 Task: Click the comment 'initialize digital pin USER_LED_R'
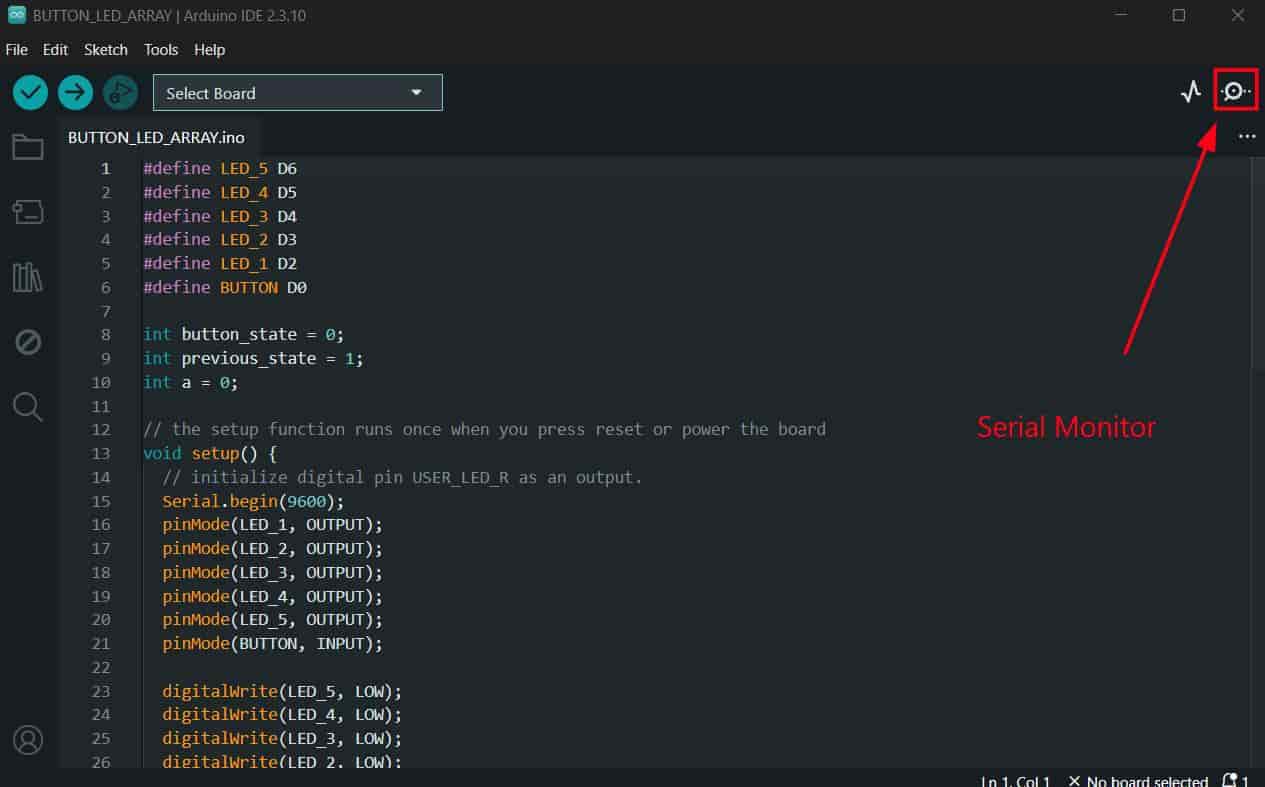(x=402, y=477)
